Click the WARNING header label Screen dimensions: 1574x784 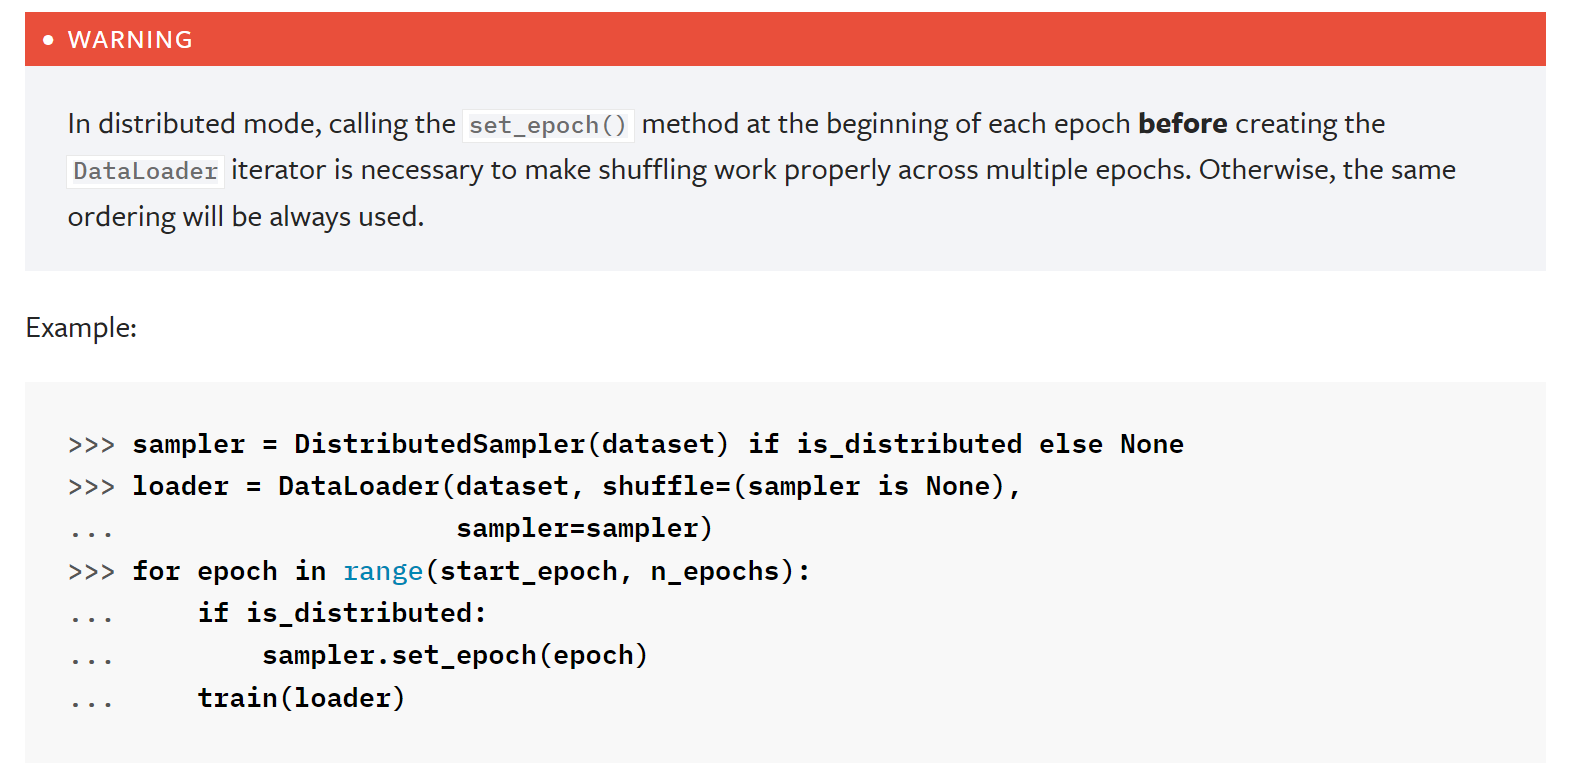click(130, 40)
